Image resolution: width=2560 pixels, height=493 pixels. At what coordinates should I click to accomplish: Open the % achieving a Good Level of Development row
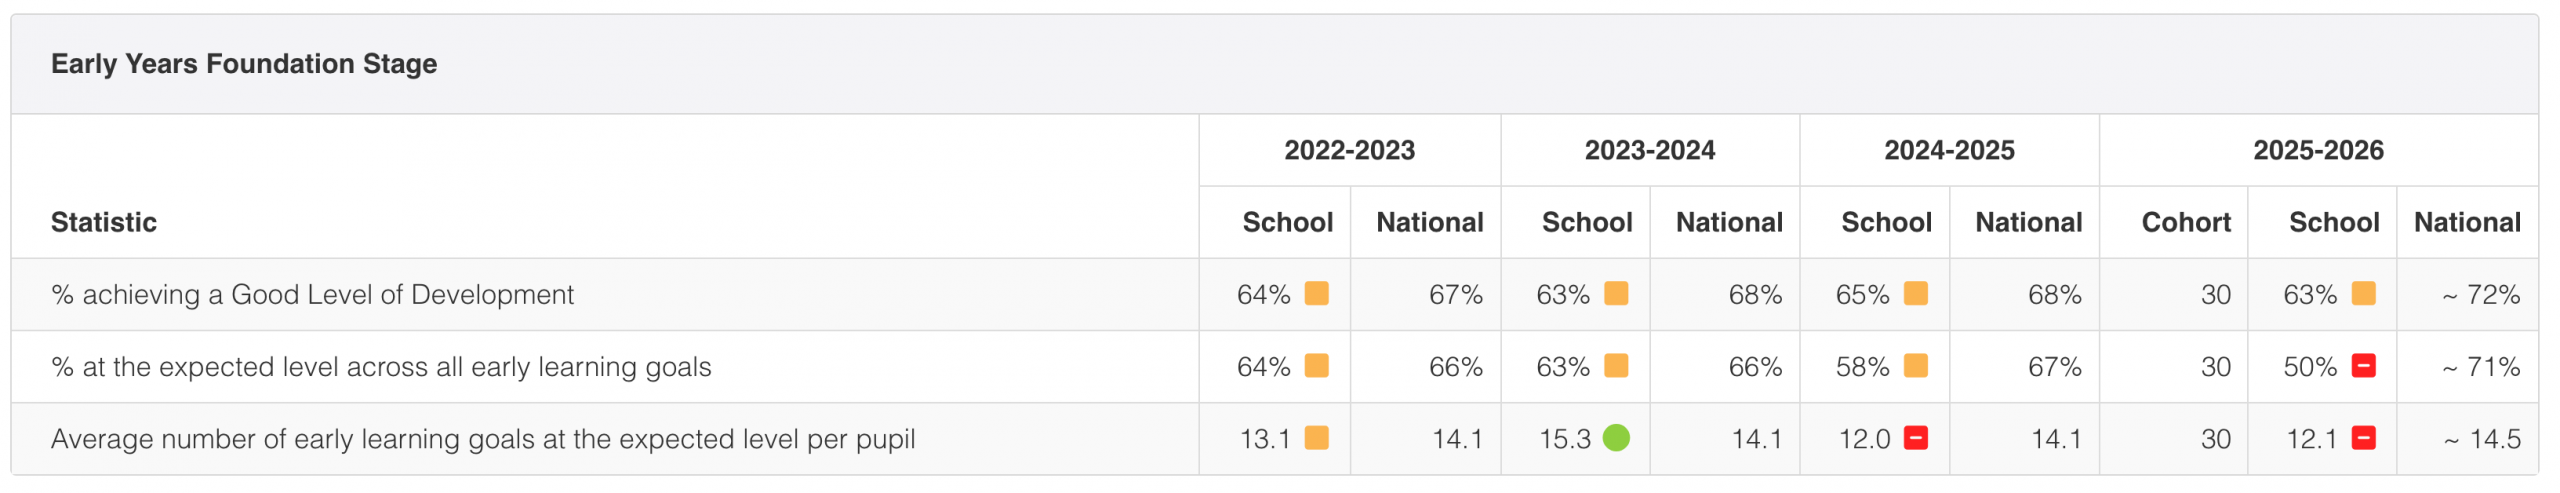tap(1274, 294)
